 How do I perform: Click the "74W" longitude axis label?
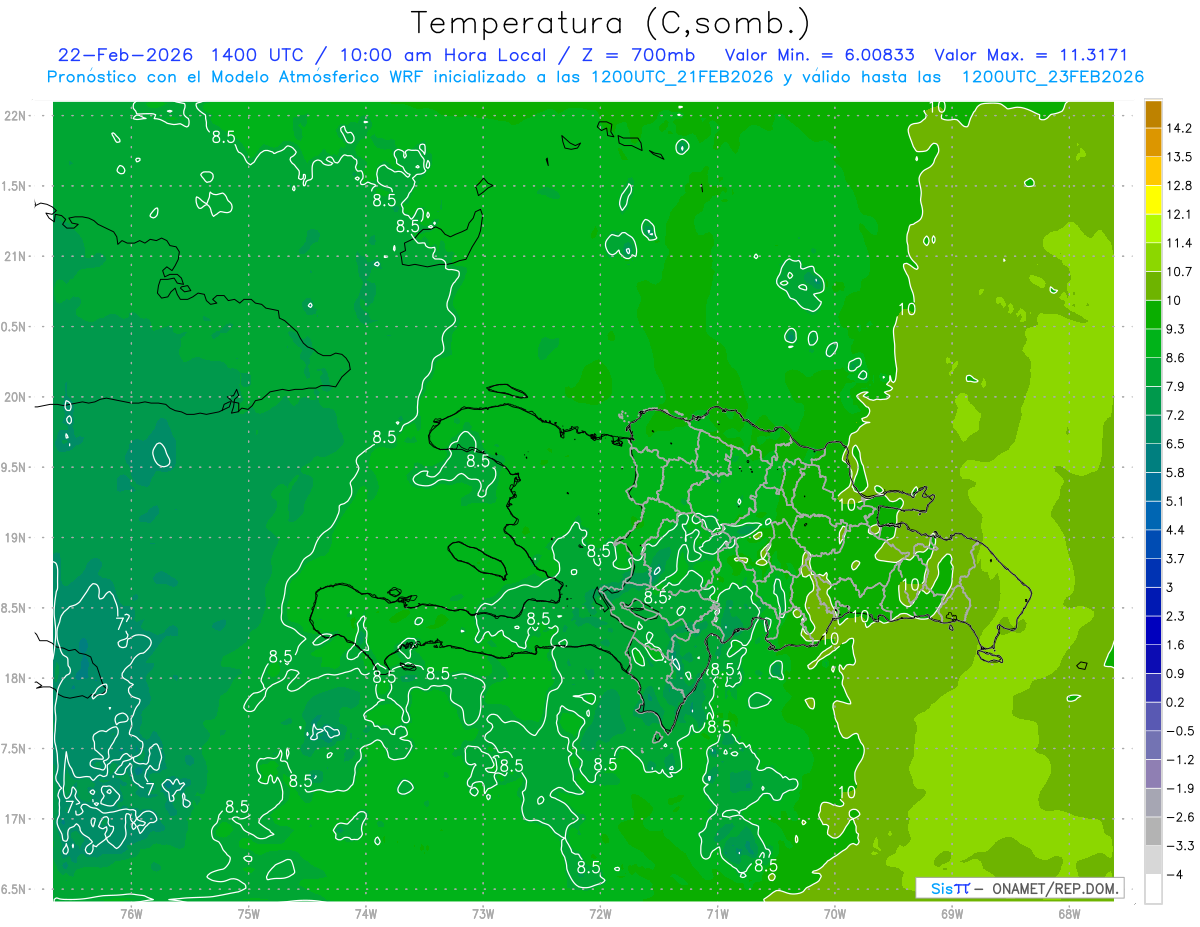point(366,915)
